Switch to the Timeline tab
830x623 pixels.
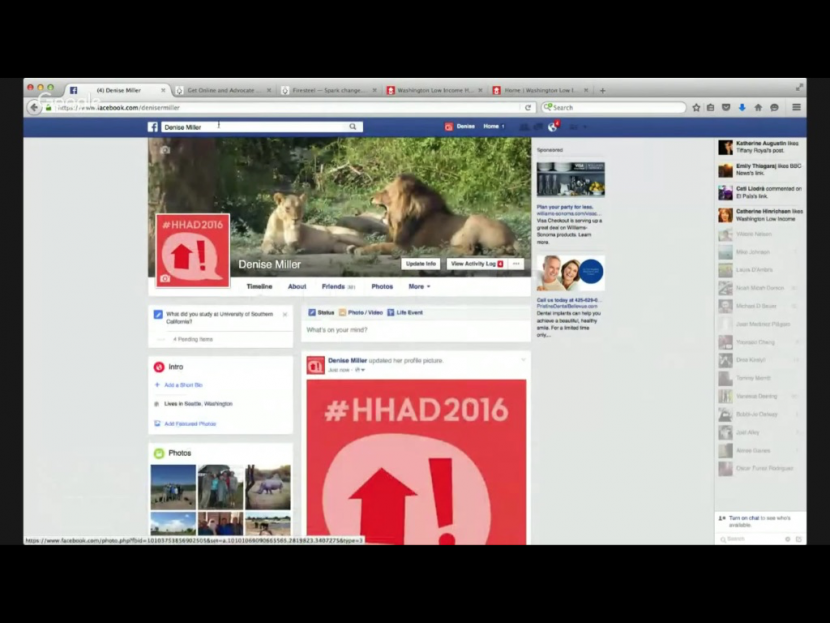click(259, 286)
